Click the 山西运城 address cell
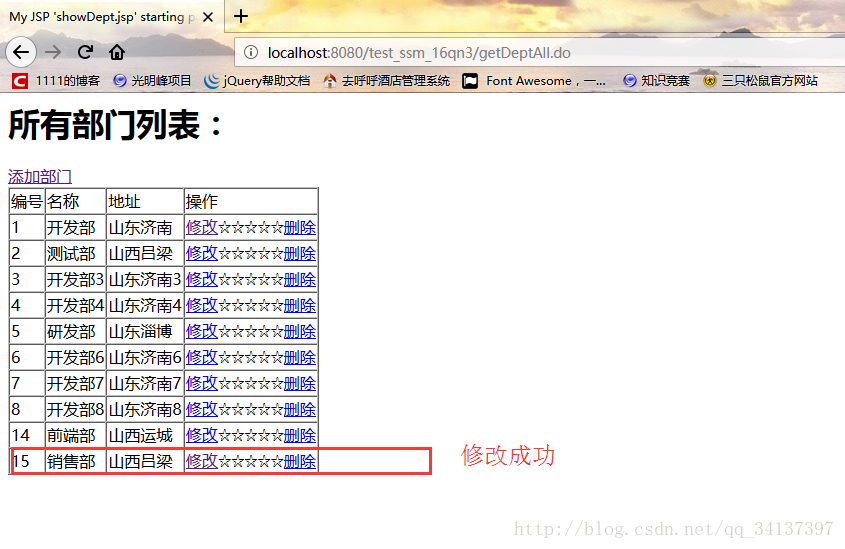 (x=145, y=435)
